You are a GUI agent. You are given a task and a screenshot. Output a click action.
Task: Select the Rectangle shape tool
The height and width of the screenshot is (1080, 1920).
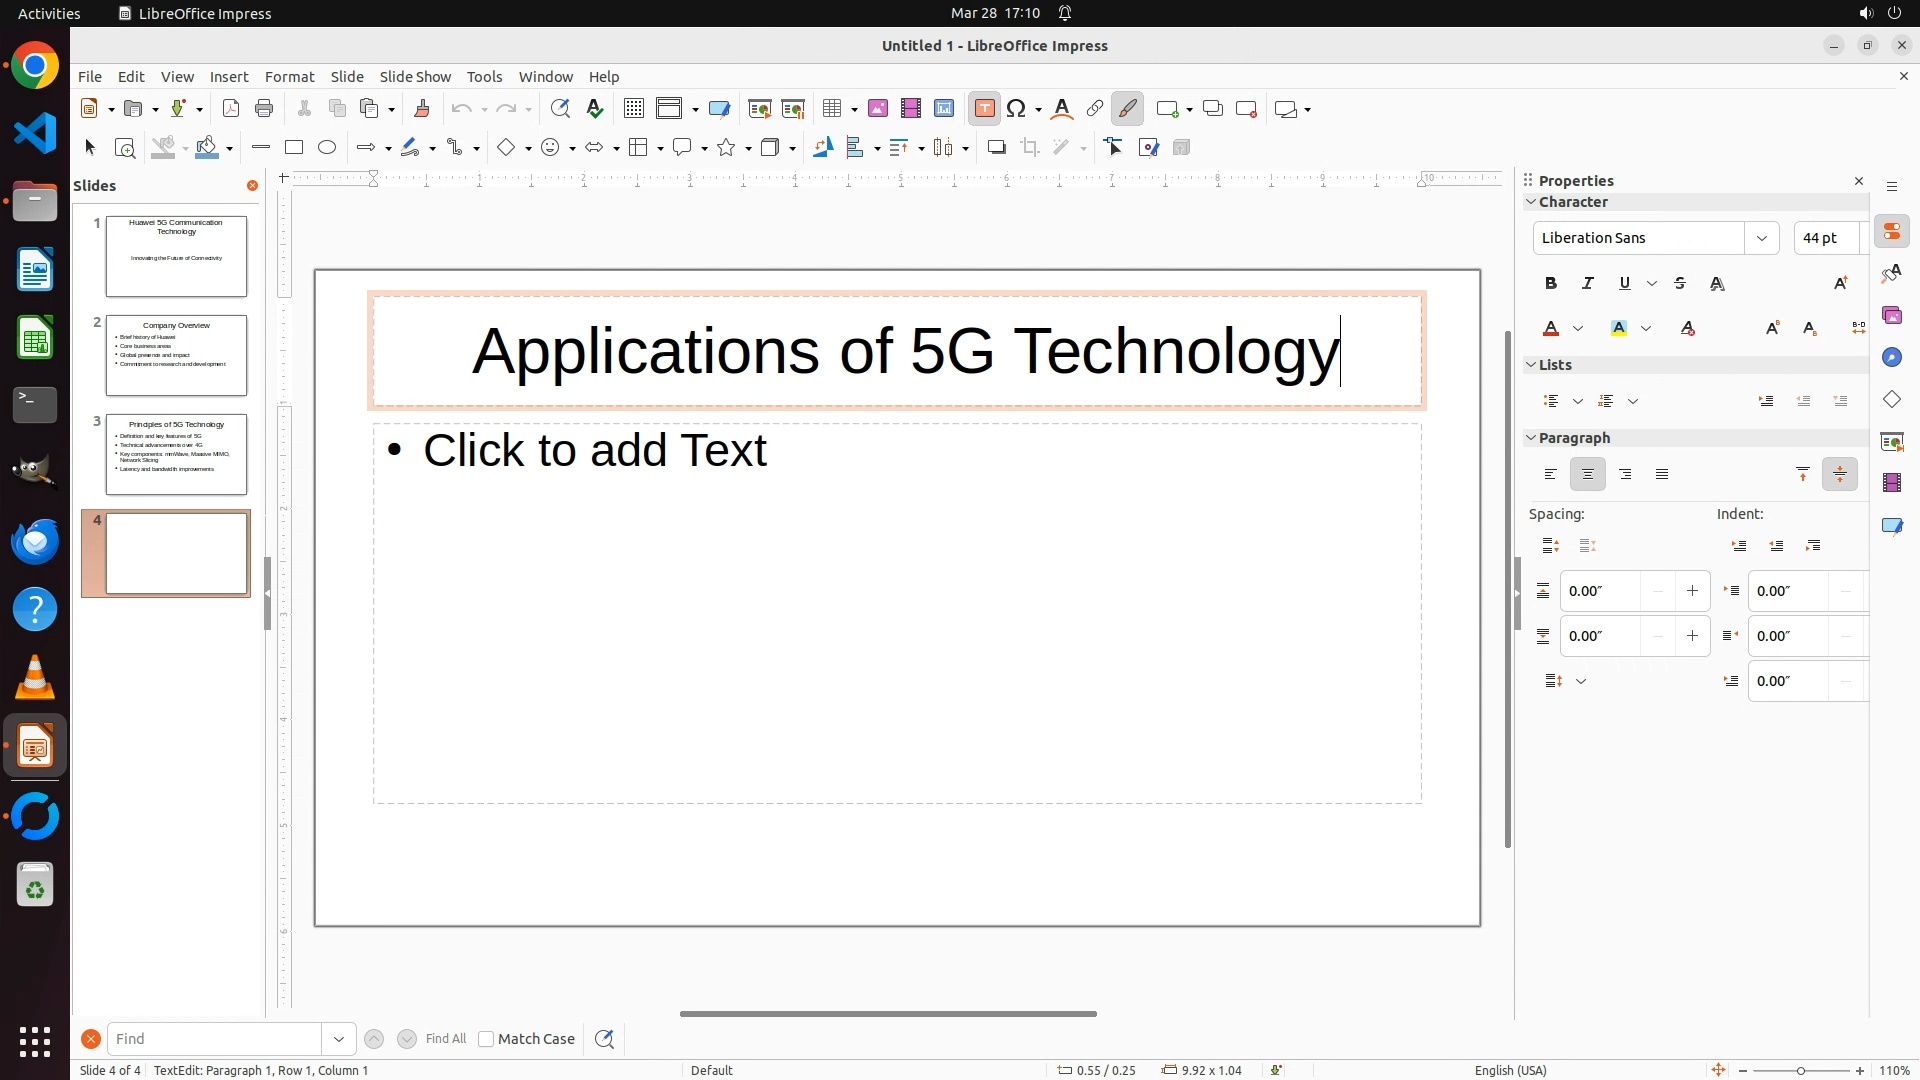tap(294, 148)
